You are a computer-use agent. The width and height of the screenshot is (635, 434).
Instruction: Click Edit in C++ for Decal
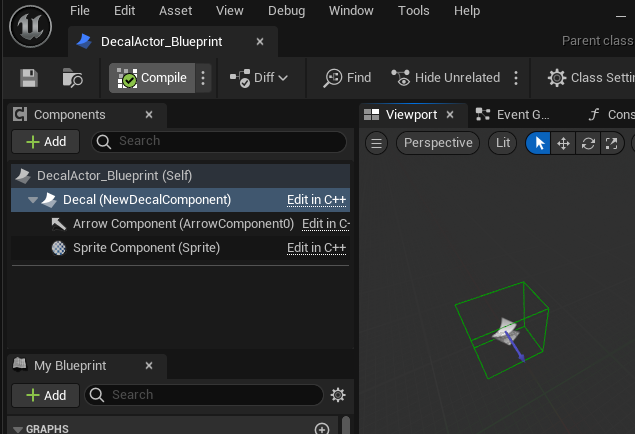click(x=316, y=200)
